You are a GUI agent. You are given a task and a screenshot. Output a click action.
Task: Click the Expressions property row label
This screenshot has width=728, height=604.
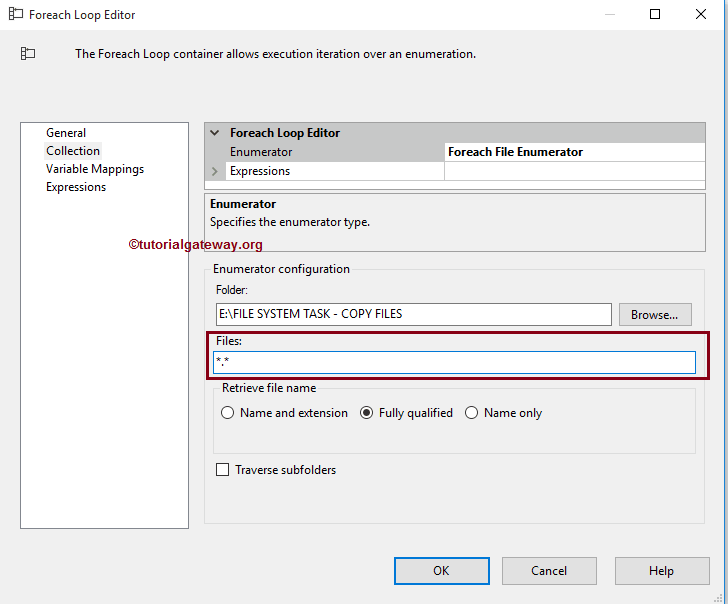[260, 171]
